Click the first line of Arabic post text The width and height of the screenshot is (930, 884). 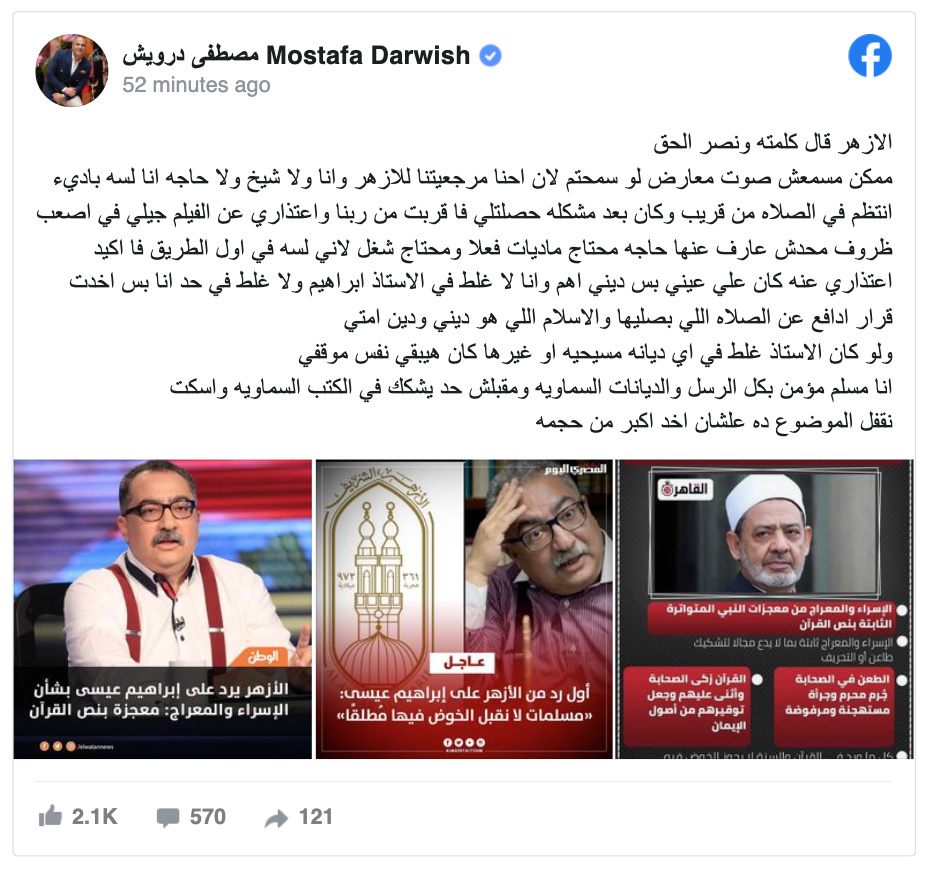(773, 142)
